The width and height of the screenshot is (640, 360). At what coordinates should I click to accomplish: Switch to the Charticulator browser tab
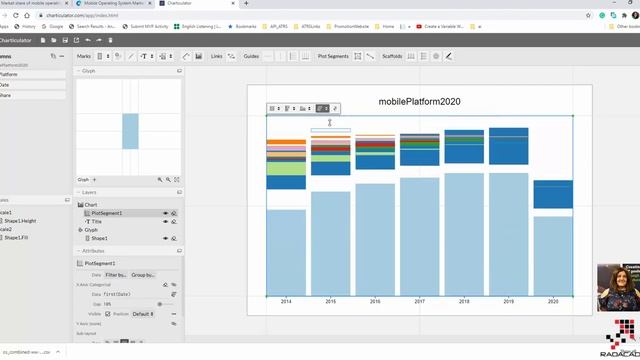pos(198,3)
